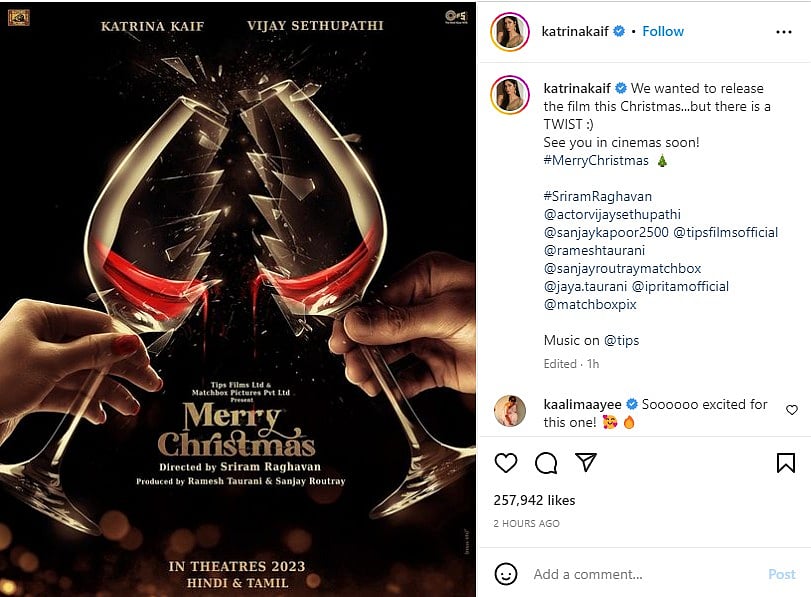Click kaalimaayee's blue verified badge
This screenshot has width=811, height=597.
tap(632, 405)
